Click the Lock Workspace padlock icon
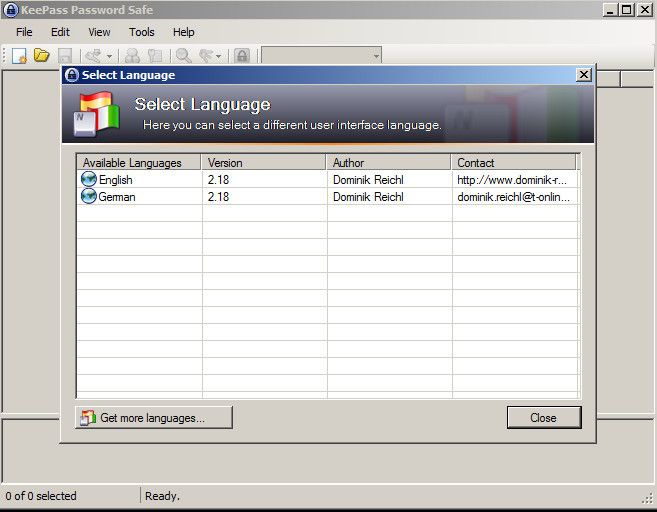The width and height of the screenshot is (657, 512). tap(242, 56)
